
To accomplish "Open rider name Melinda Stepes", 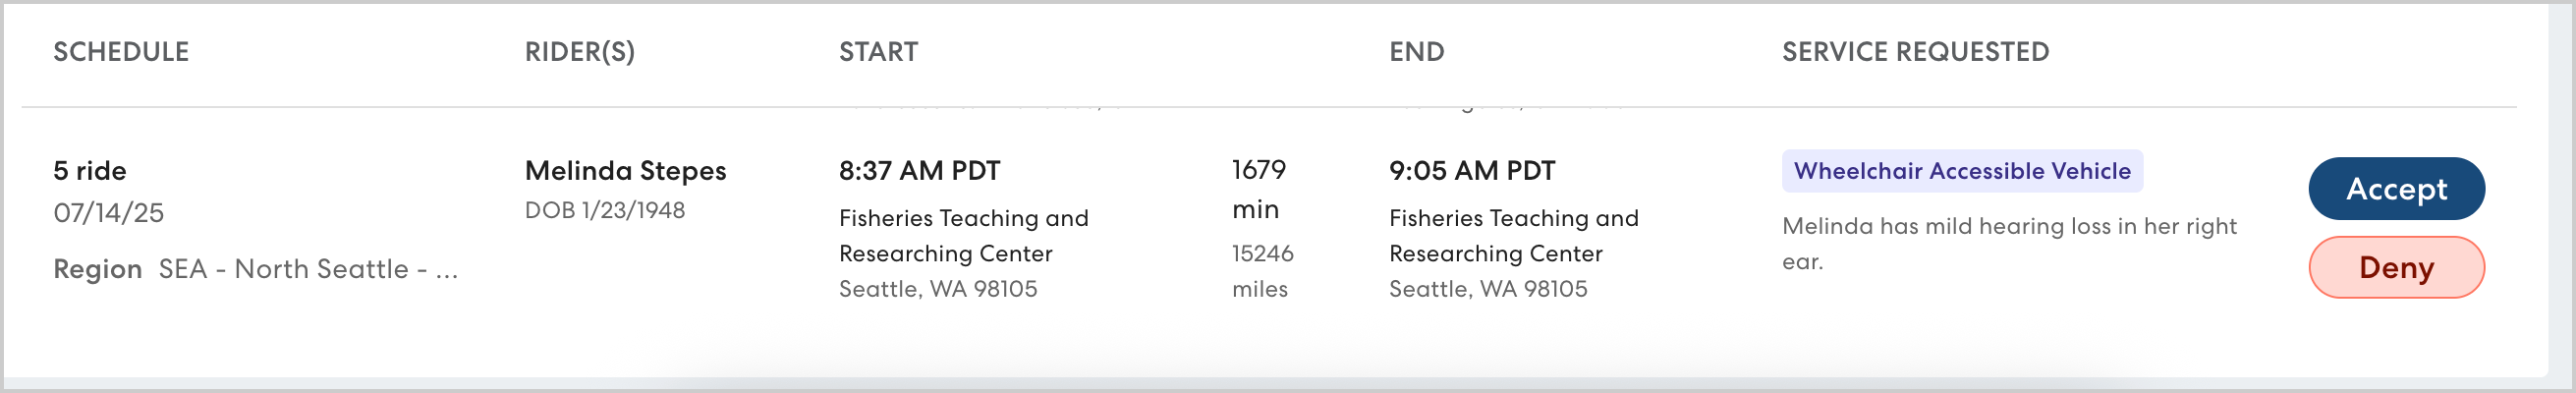I will pyautogui.click(x=625, y=171).
